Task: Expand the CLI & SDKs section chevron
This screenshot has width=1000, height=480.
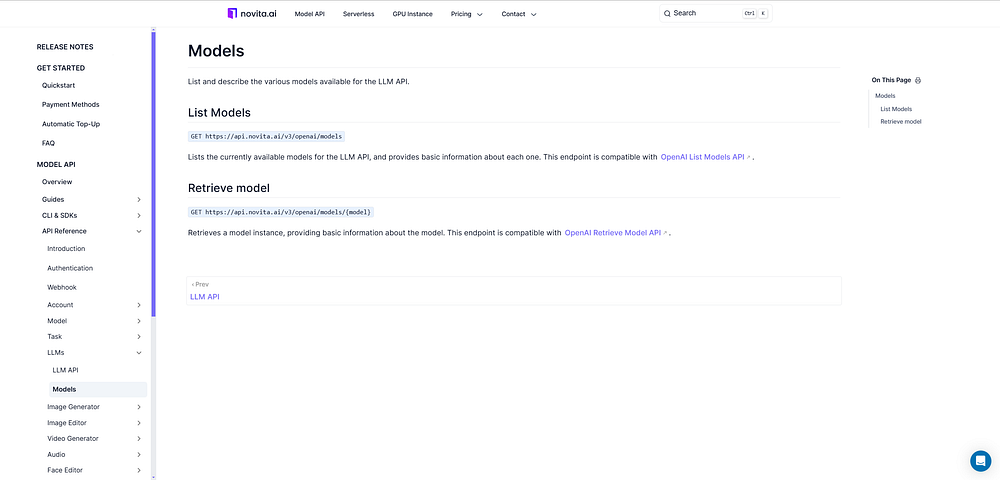Action: point(139,215)
